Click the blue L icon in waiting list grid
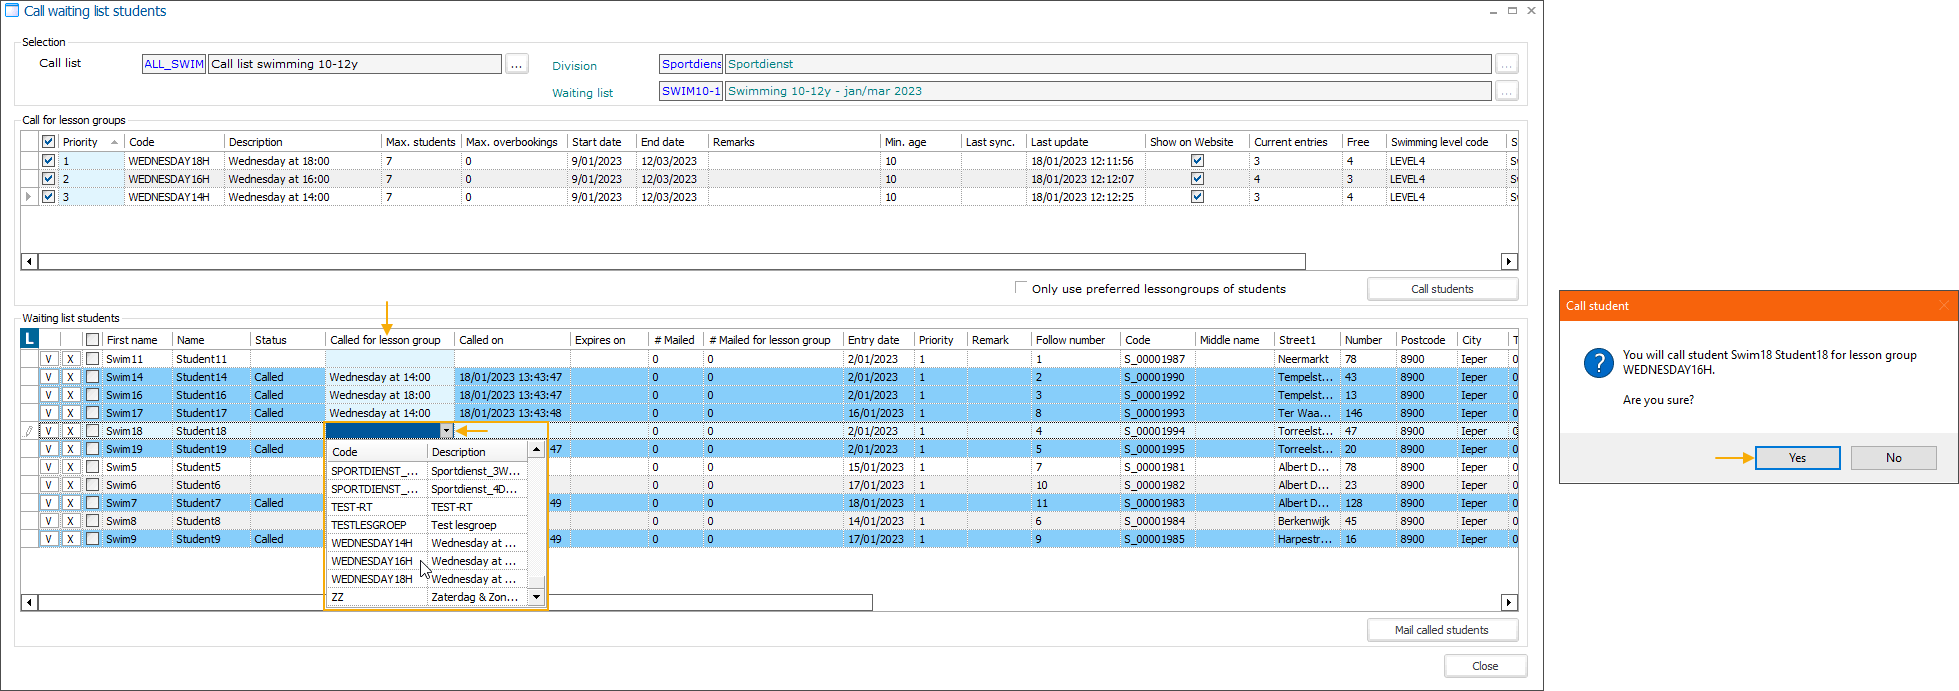Viewport: 1959px width, 691px height. click(29, 339)
